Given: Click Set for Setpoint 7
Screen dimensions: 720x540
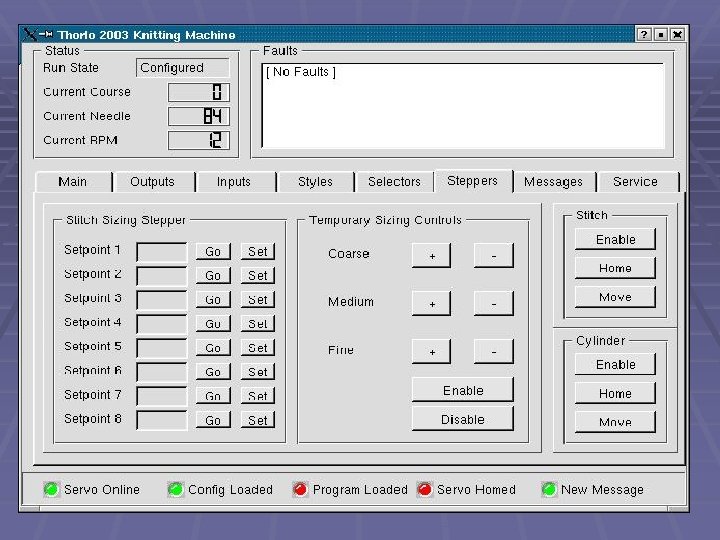Looking at the screenshot, I should point(258,396).
